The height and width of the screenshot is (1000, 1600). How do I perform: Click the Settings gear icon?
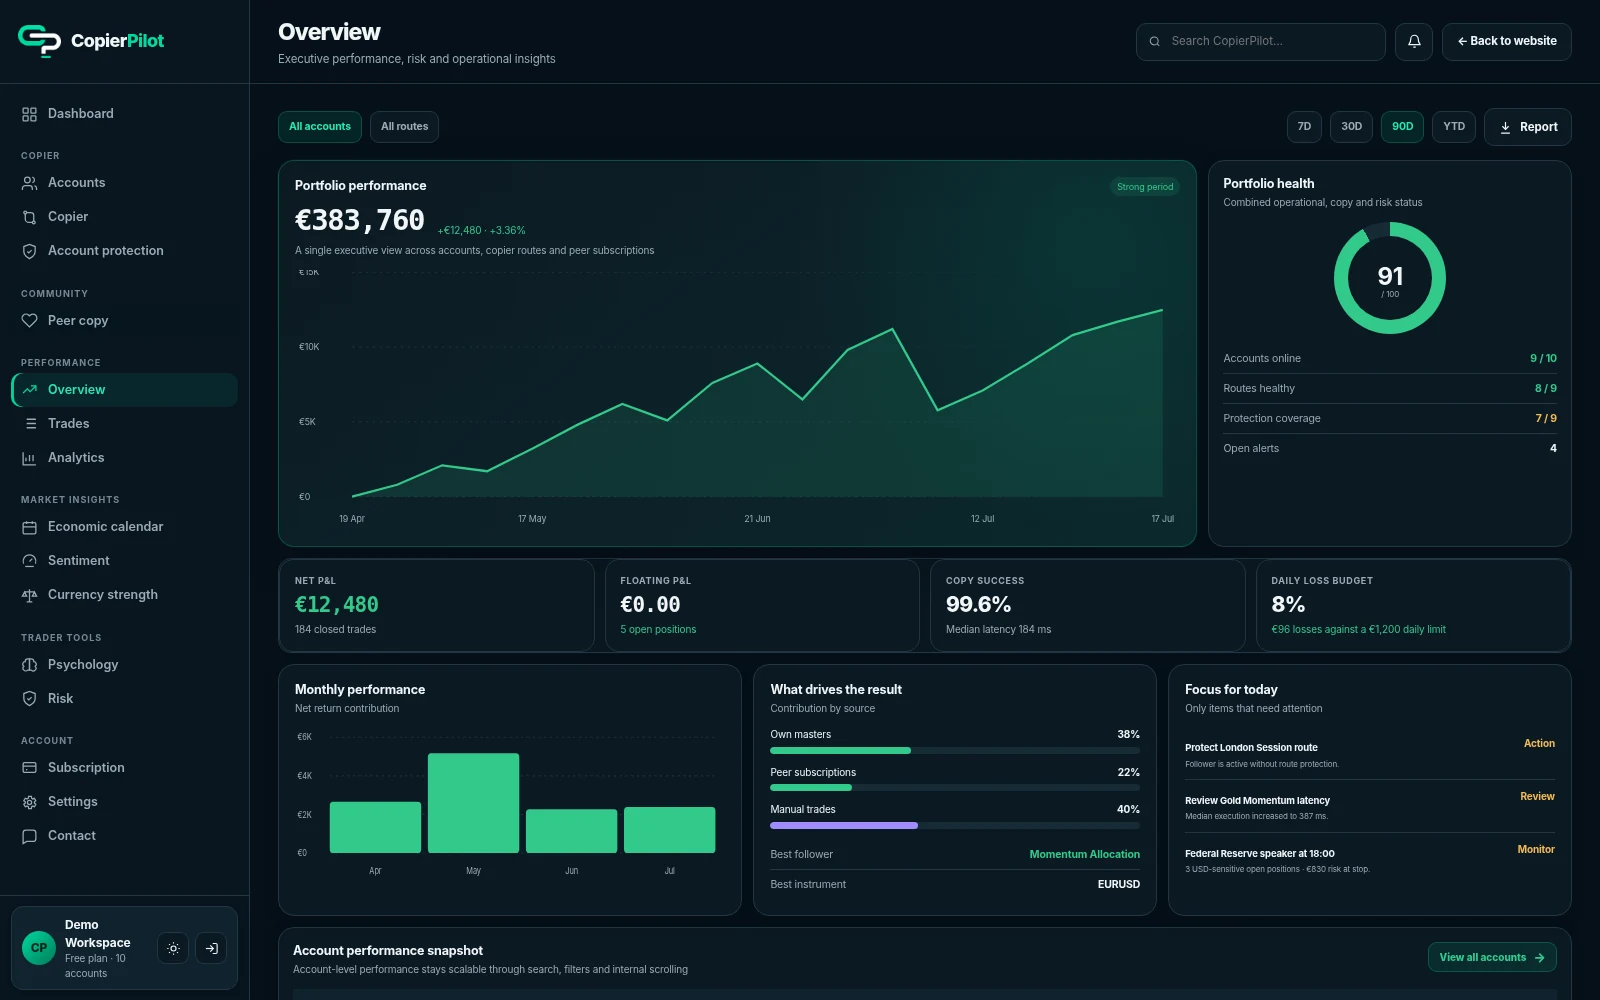point(29,802)
